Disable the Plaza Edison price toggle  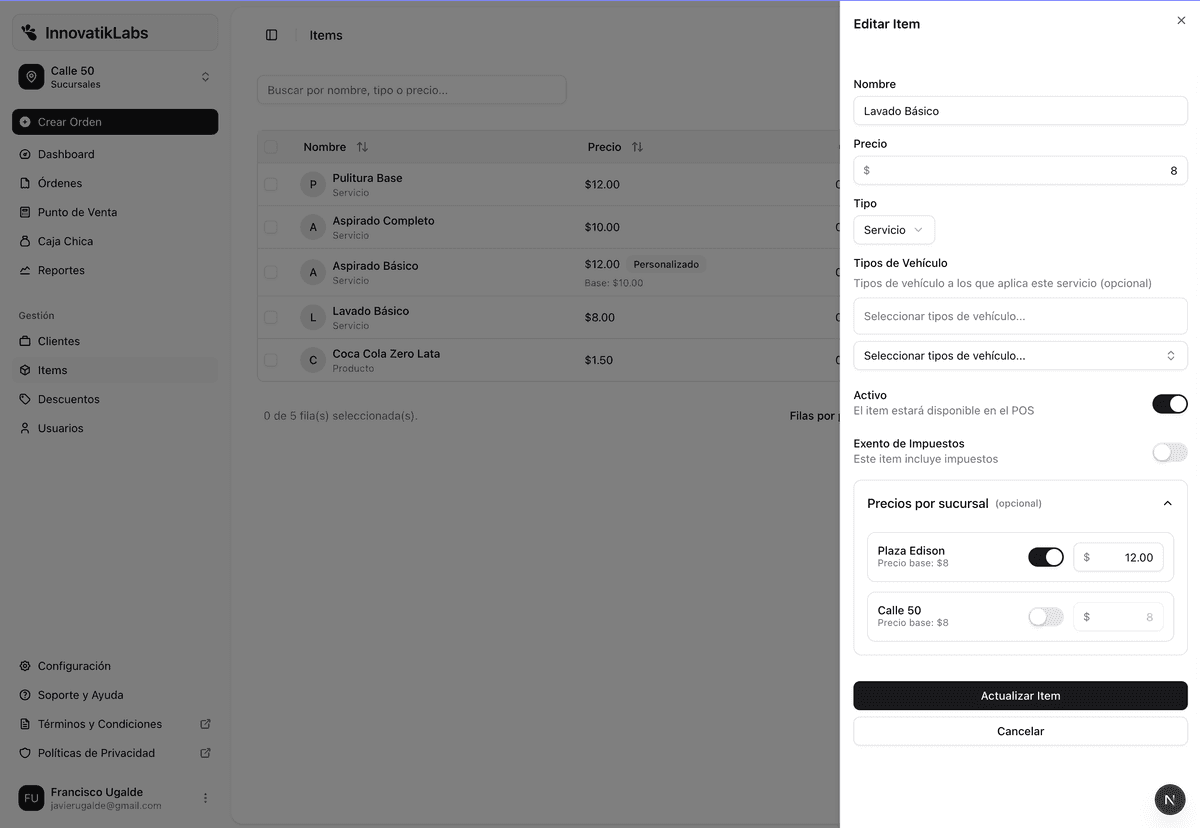(1045, 557)
